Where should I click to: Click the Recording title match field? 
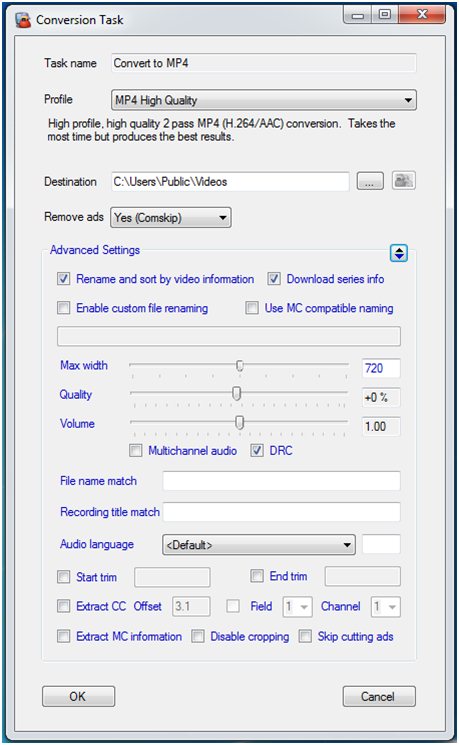point(281,512)
